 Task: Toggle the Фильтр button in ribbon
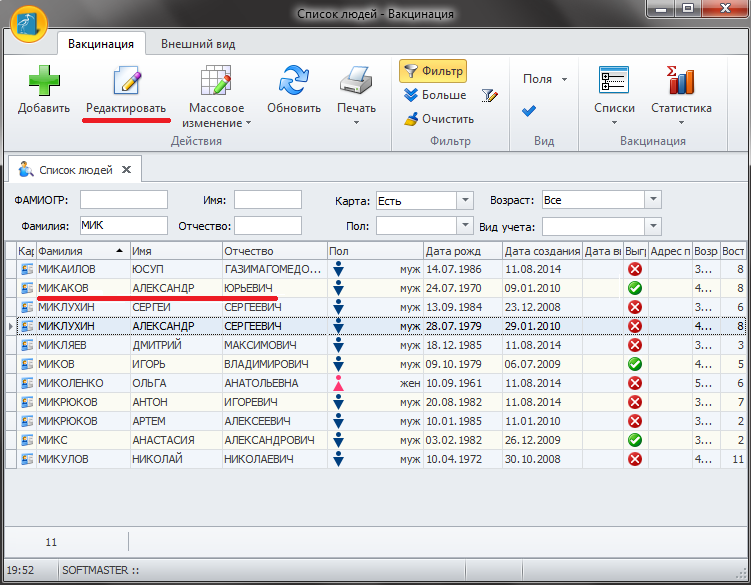tap(433, 71)
